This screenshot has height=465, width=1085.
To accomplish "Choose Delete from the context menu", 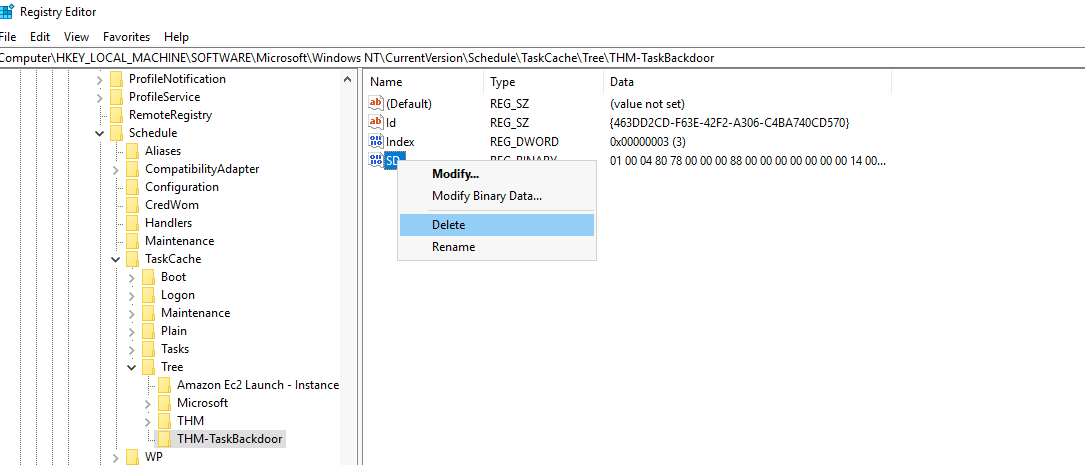I will pos(448,225).
